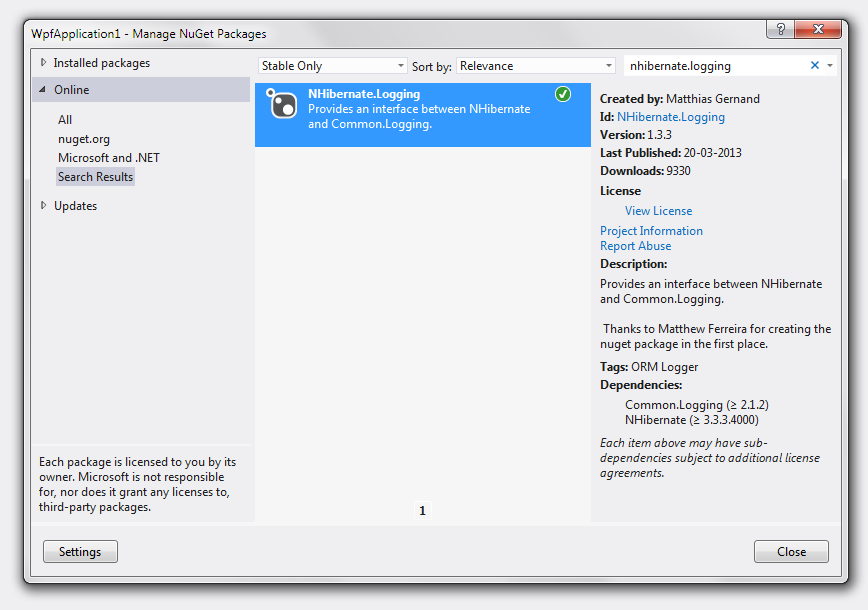Image resolution: width=868 pixels, height=610 pixels.
Task: Select the nuget.org source
Action: pos(84,139)
